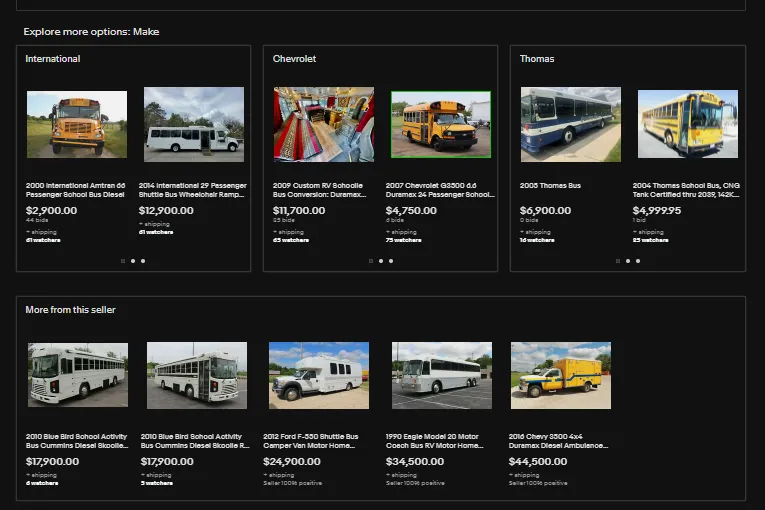Open the 2016 Chevy 3500 ambulance photo
Screen dimensions: 765x510
tap(561, 375)
